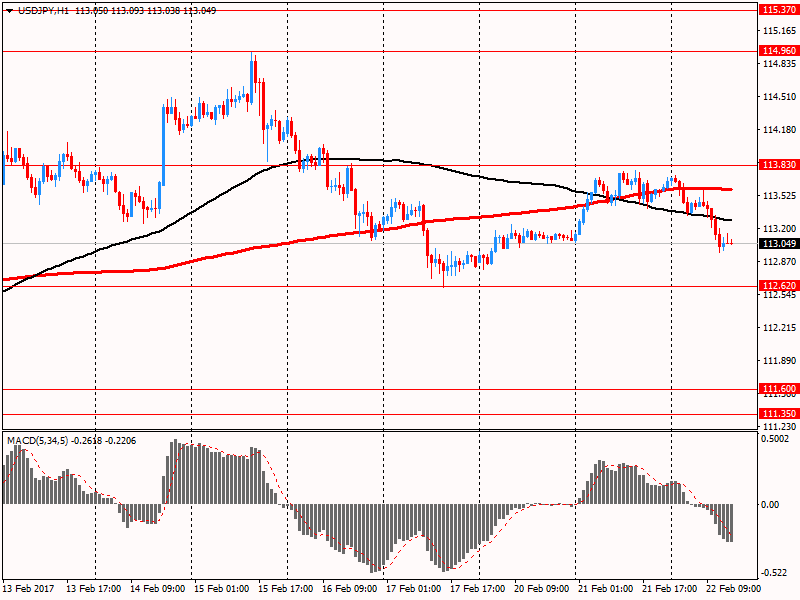The height and width of the screenshot is (600, 800).
Task: Click the current price tag 113.049
Action: 779,243
